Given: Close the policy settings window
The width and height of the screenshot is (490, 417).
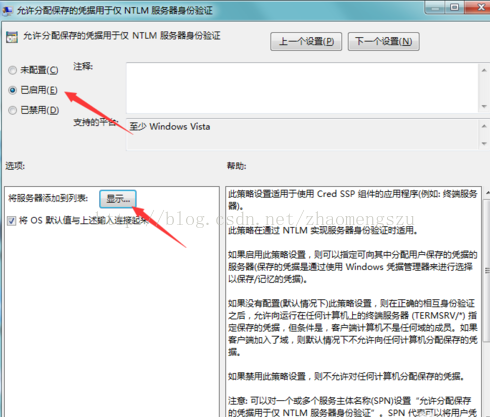Looking at the screenshot, I should (x=478, y=7).
